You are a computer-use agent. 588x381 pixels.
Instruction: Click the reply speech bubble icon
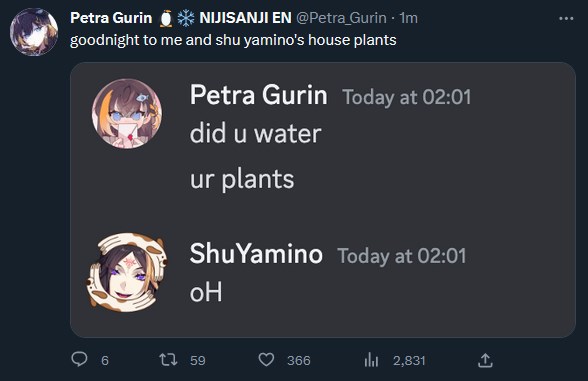tap(79, 359)
